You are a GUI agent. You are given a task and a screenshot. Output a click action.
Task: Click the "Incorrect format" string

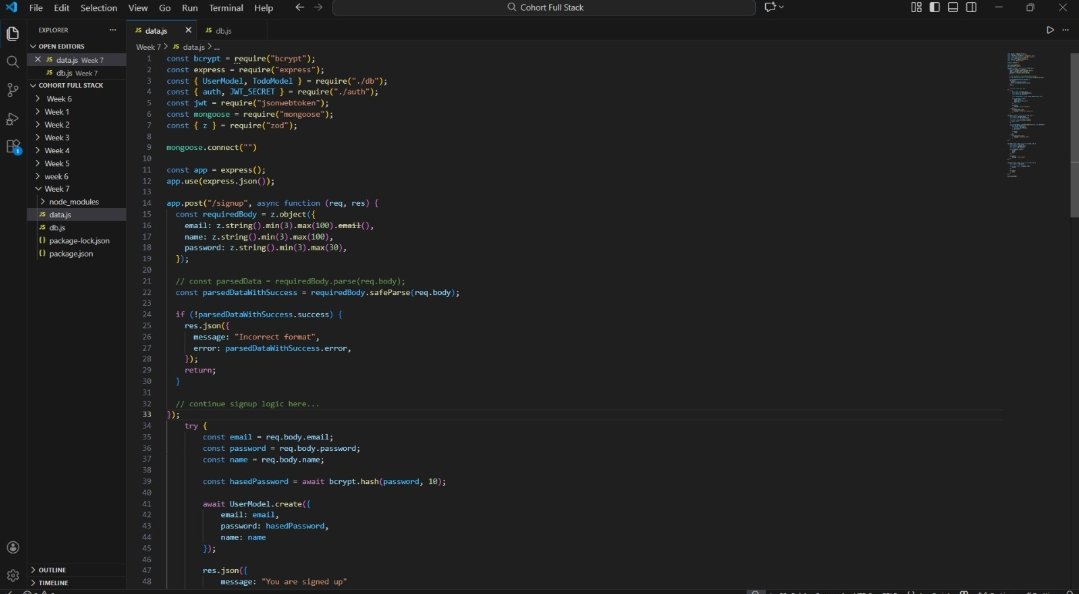[x=275, y=337]
